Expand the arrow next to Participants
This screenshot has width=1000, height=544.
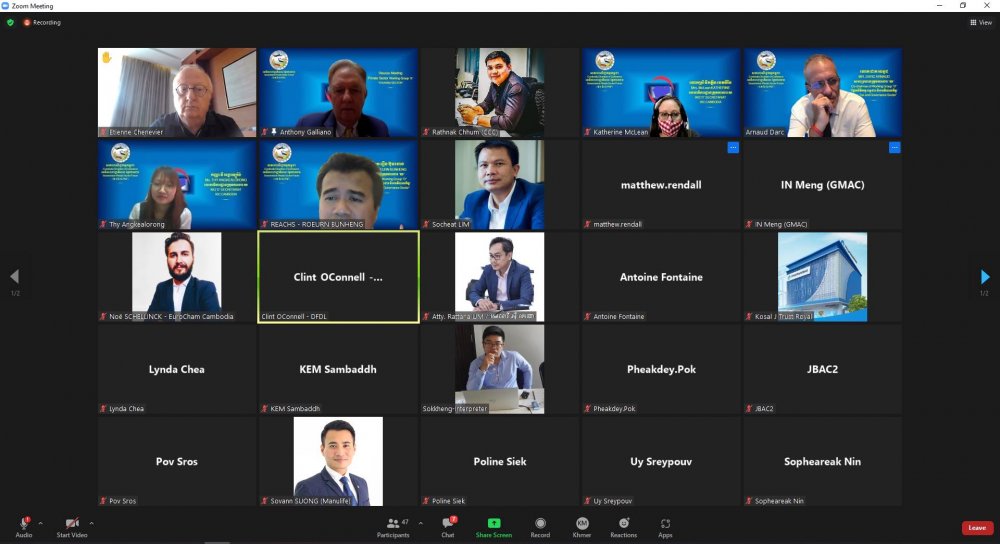(x=420, y=522)
